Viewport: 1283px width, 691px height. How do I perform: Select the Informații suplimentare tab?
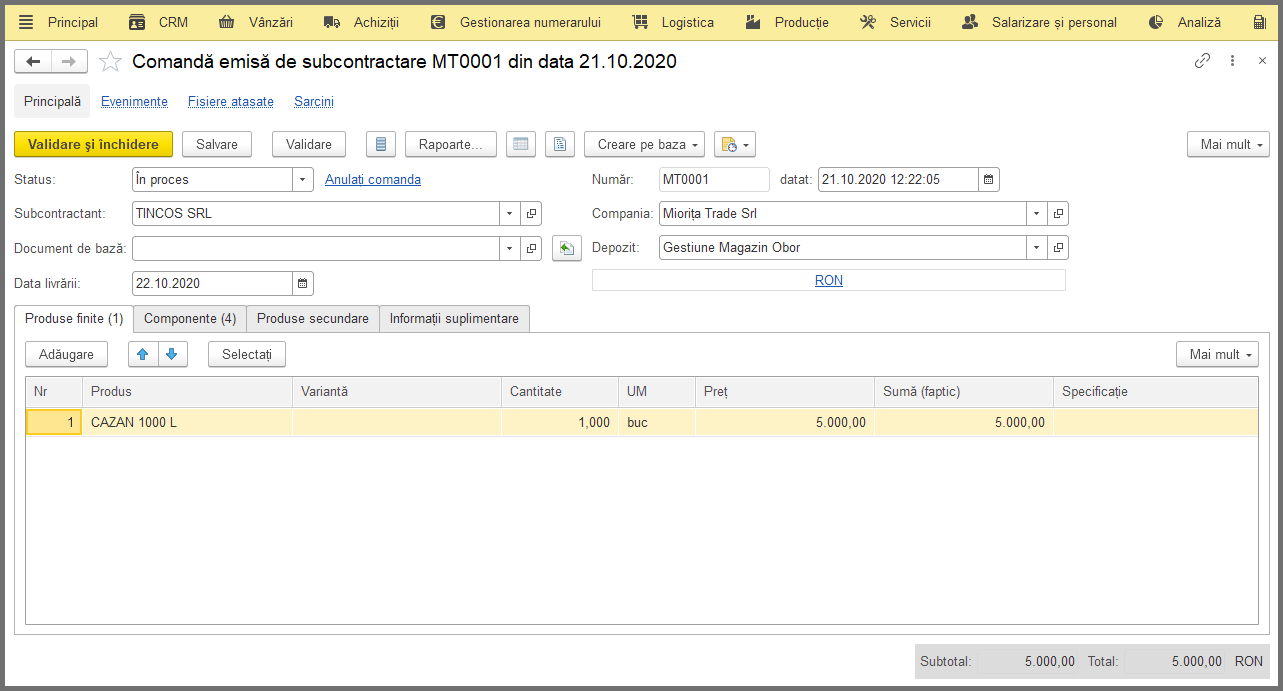pyautogui.click(x=454, y=319)
